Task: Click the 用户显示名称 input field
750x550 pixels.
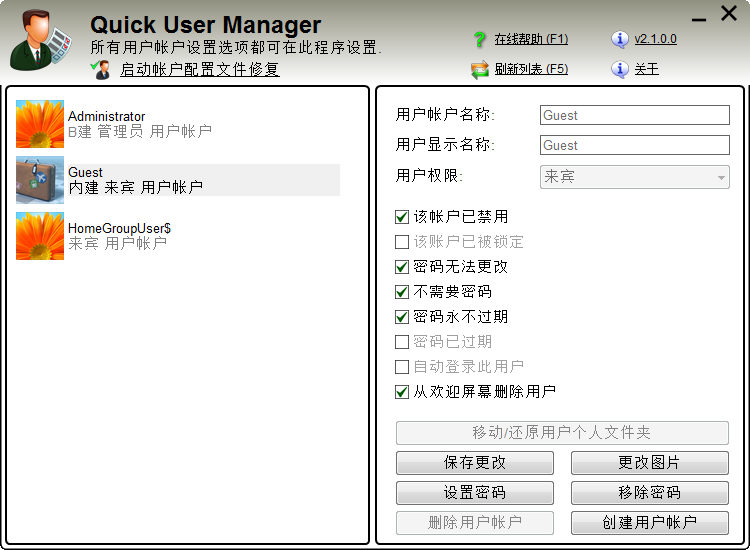Action: pyautogui.click(x=634, y=145)
